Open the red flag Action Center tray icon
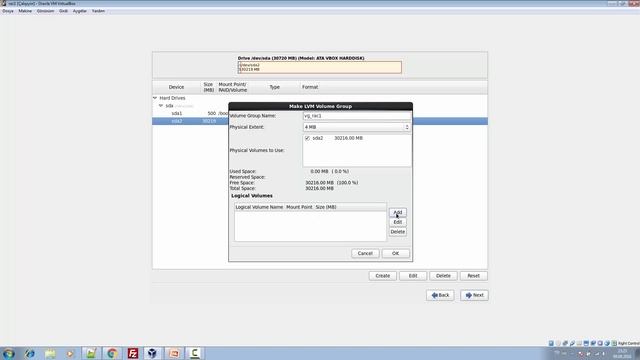 tap(581, 353)
